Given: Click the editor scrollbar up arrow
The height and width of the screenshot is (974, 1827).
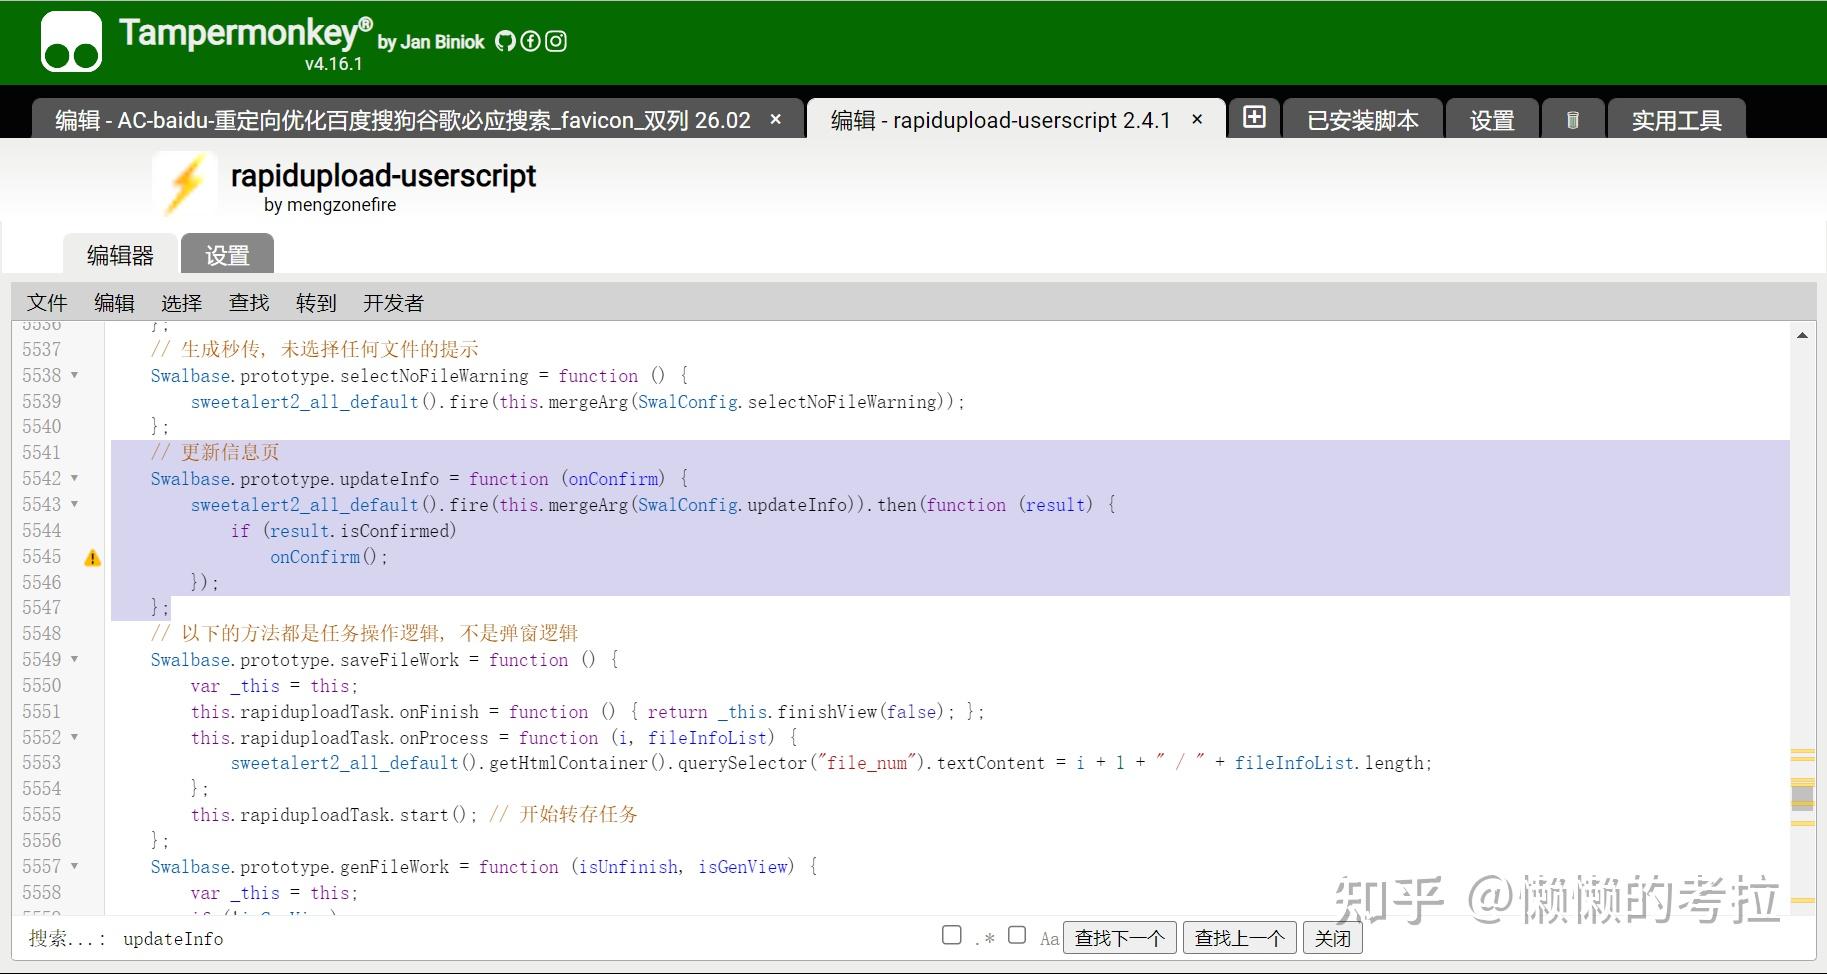Looking at the screenshot, I should (x=1802, y=336).
